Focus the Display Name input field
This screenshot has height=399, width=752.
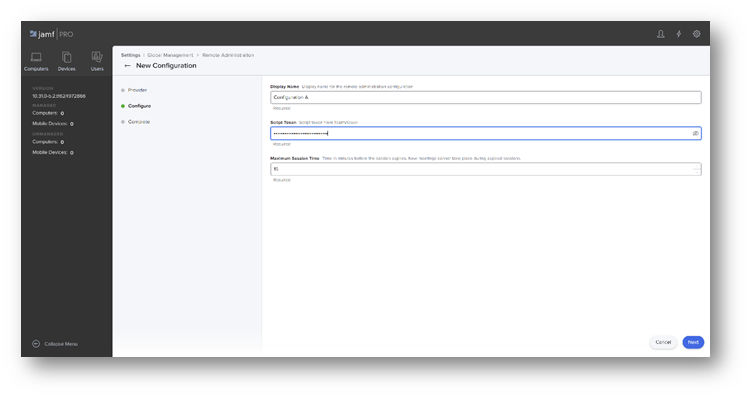[x=485, y=97]
